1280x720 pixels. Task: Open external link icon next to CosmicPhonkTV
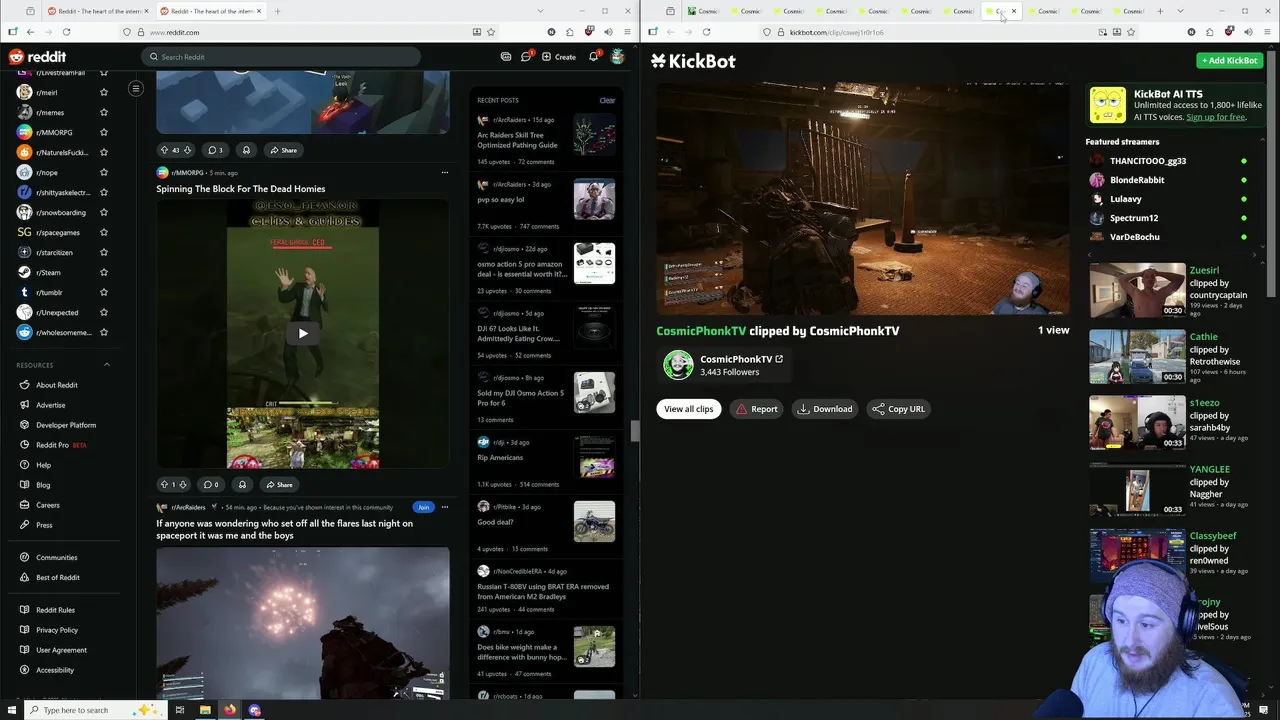[x=779, y=359]
